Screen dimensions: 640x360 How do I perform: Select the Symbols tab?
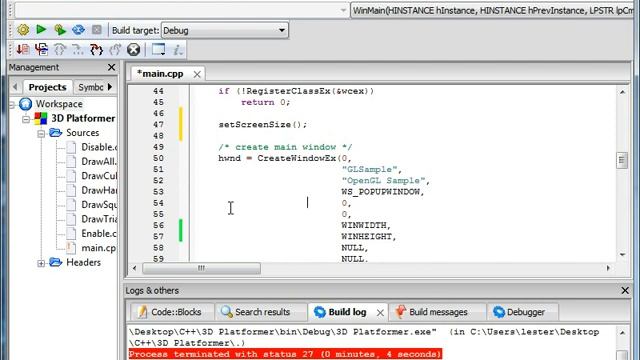[91, 87]
